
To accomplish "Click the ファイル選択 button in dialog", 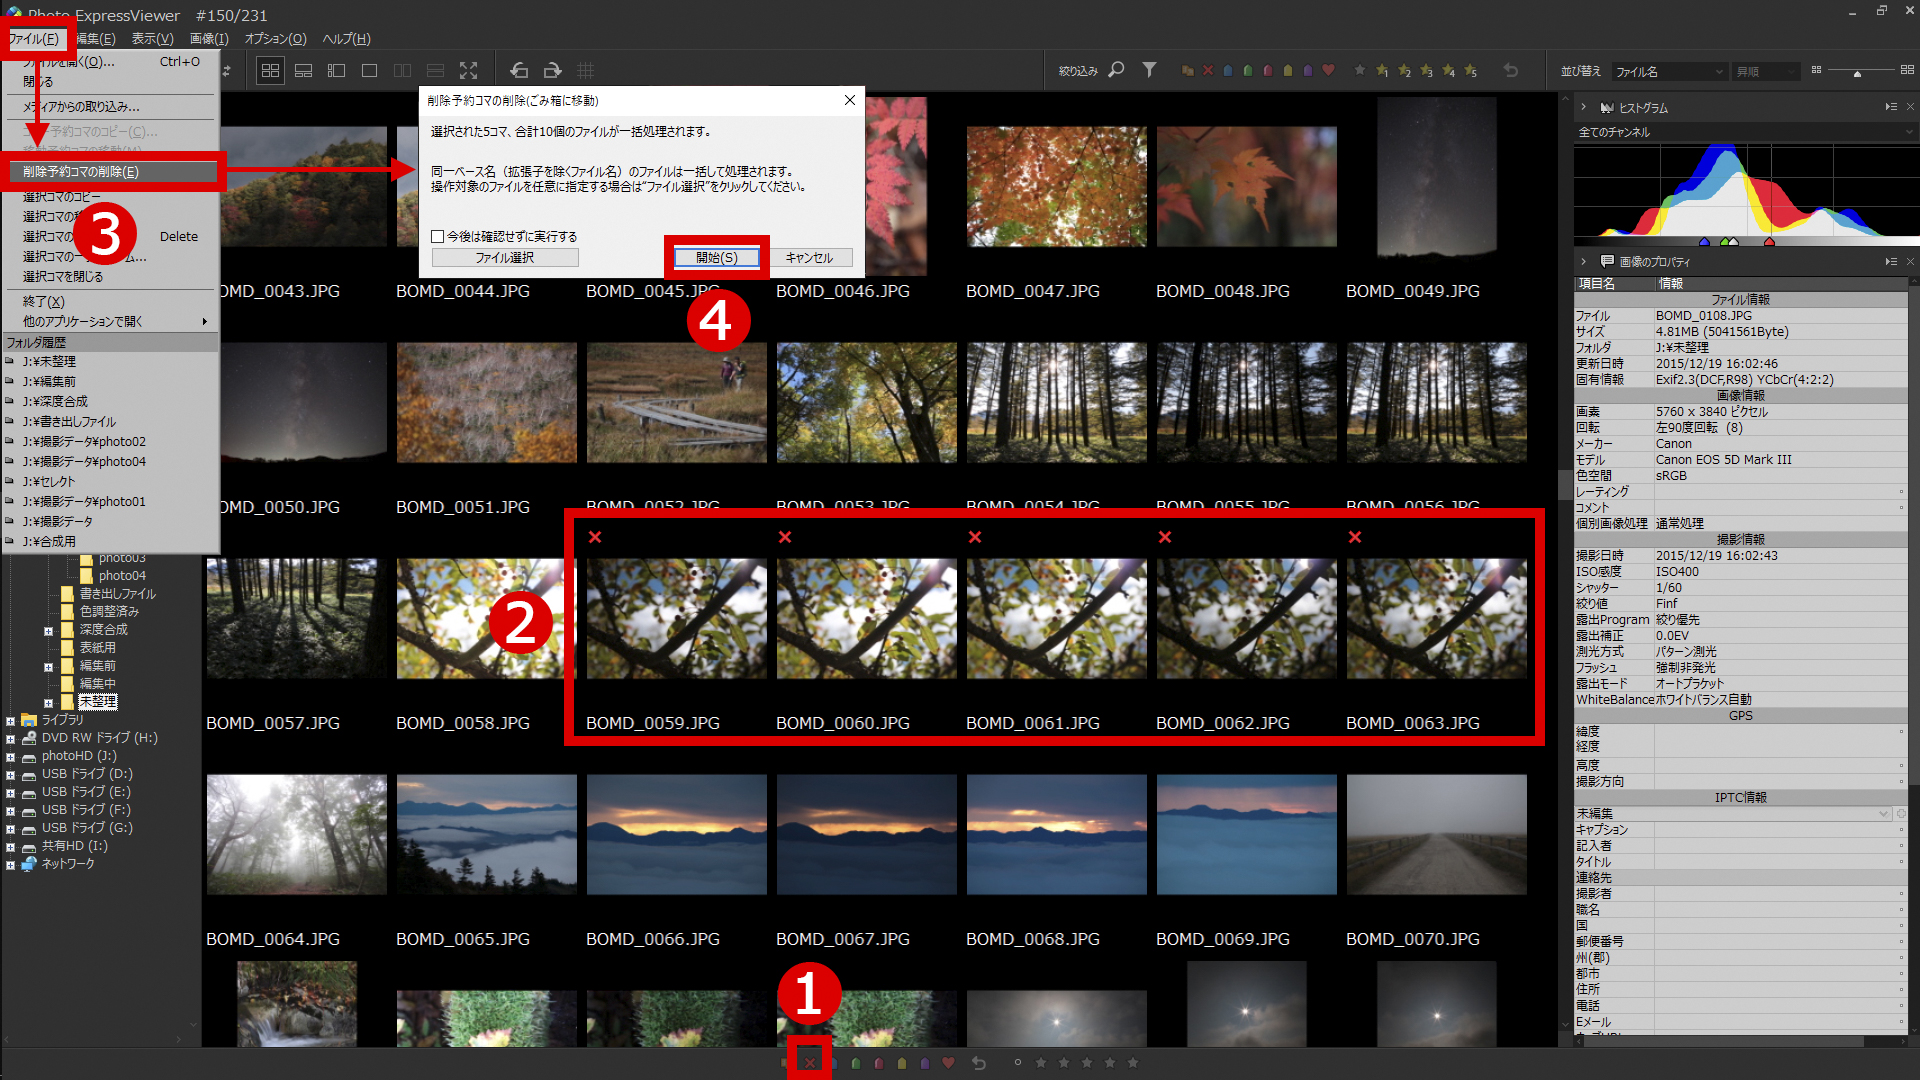I will pos(505,258).
